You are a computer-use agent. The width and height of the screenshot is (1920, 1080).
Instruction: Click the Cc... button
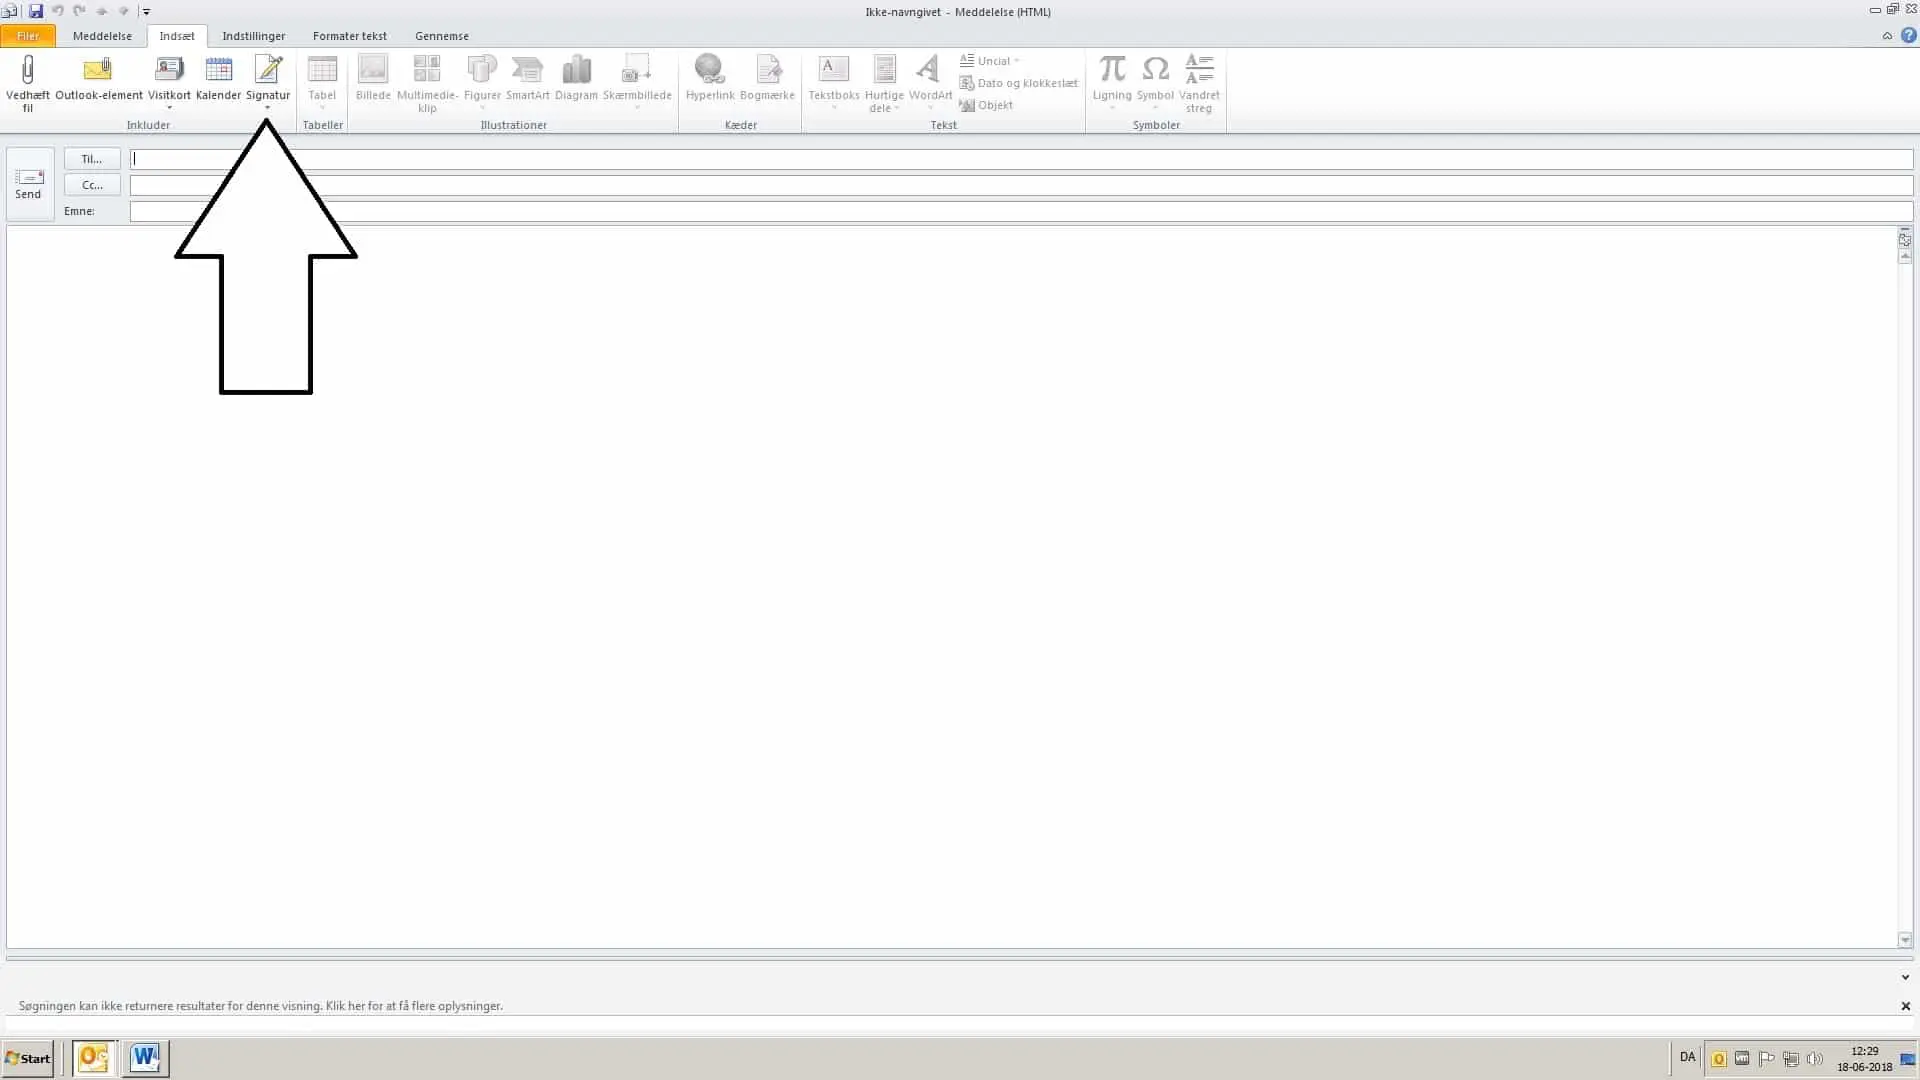[92, 185]
